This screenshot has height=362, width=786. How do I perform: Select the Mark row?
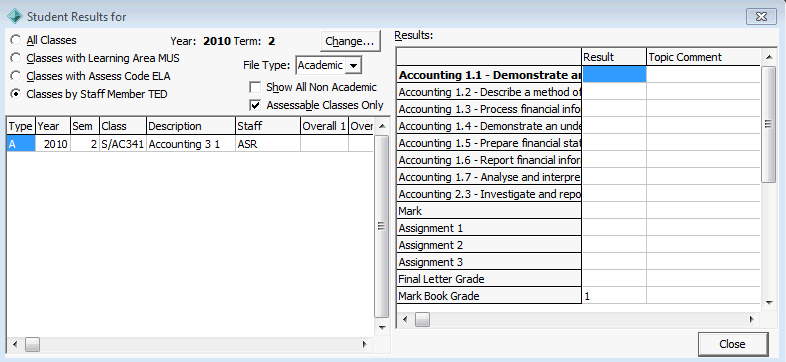tap(489, 211)
